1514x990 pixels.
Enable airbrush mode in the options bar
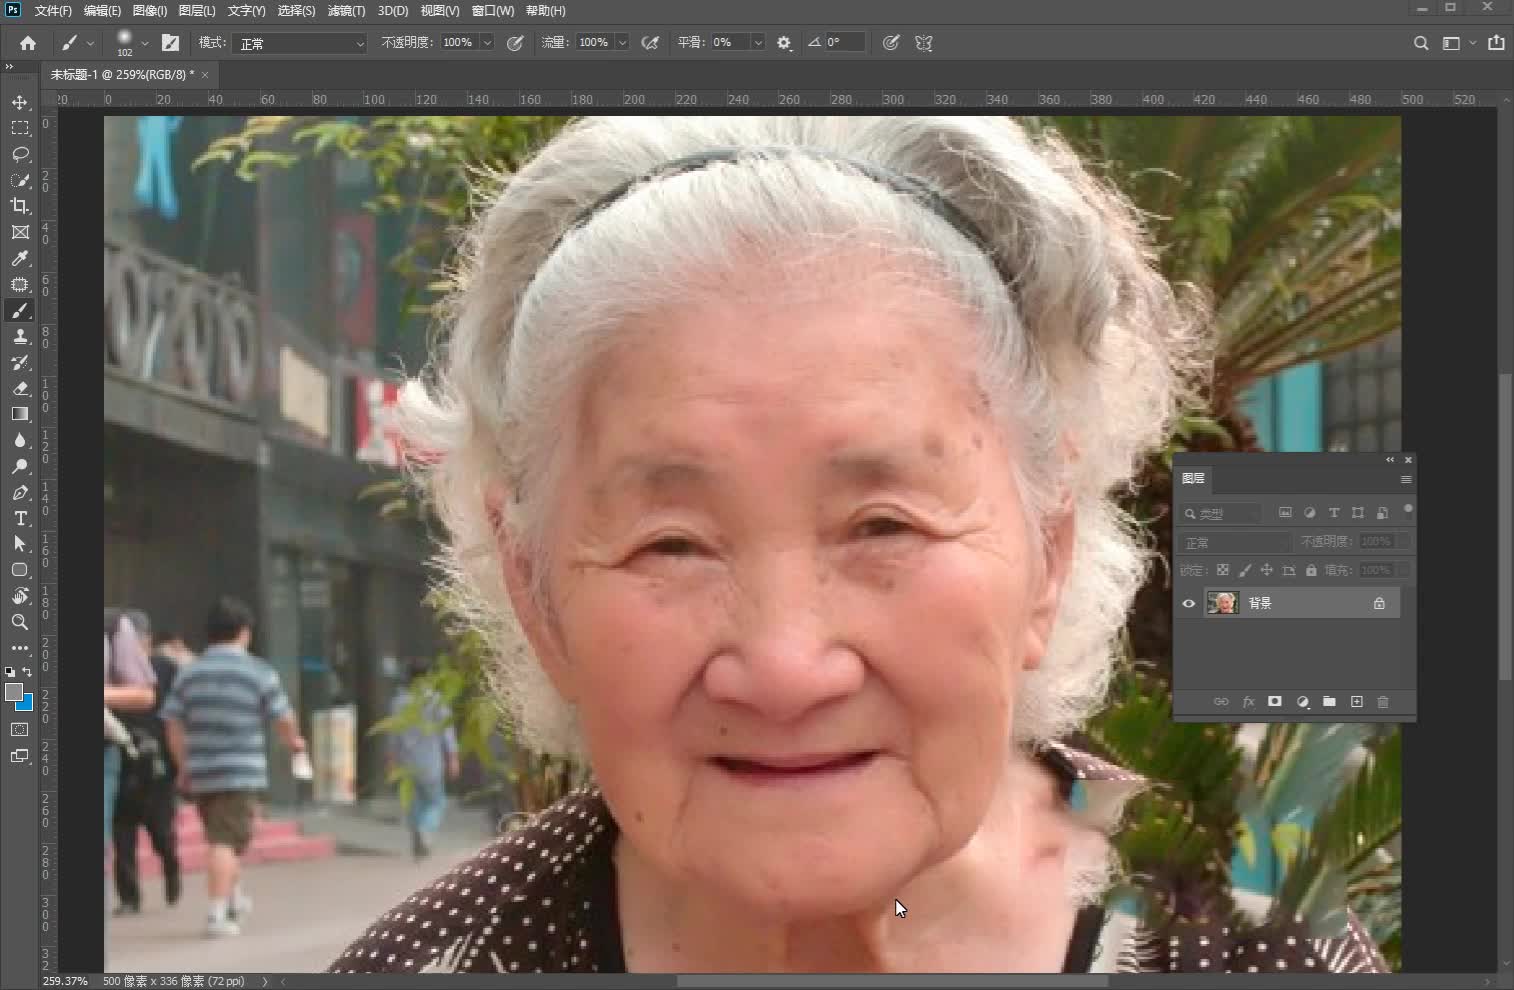(650, 43)
